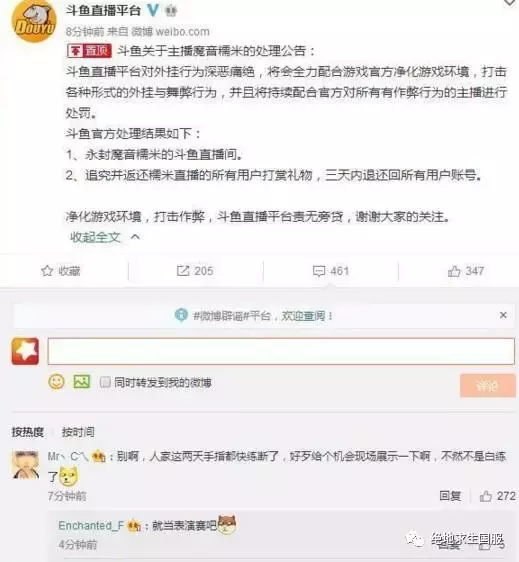Switch to the 按时间 comment tab
This screenshot has width=519, height=562.
coord(78,432)
